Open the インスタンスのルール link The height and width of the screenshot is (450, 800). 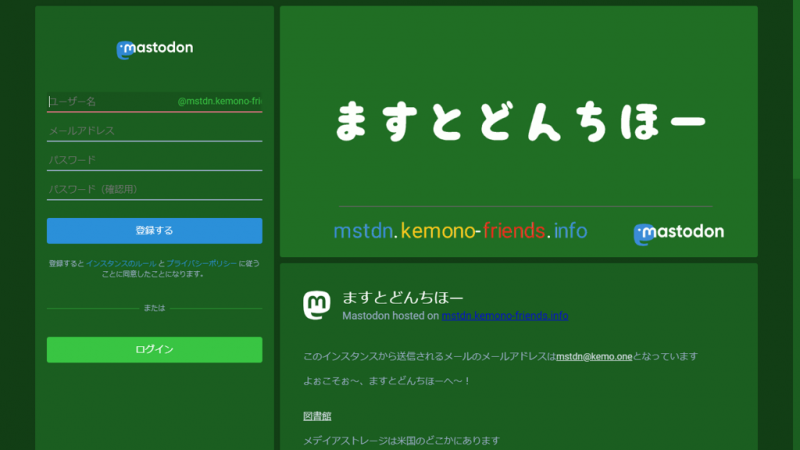coord(121,264)
